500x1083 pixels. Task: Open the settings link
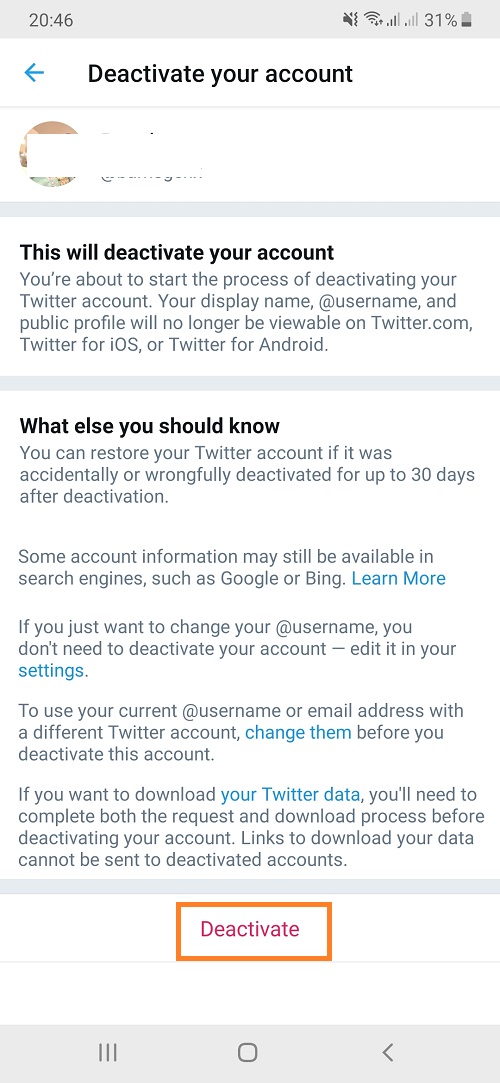coord(51,670)
